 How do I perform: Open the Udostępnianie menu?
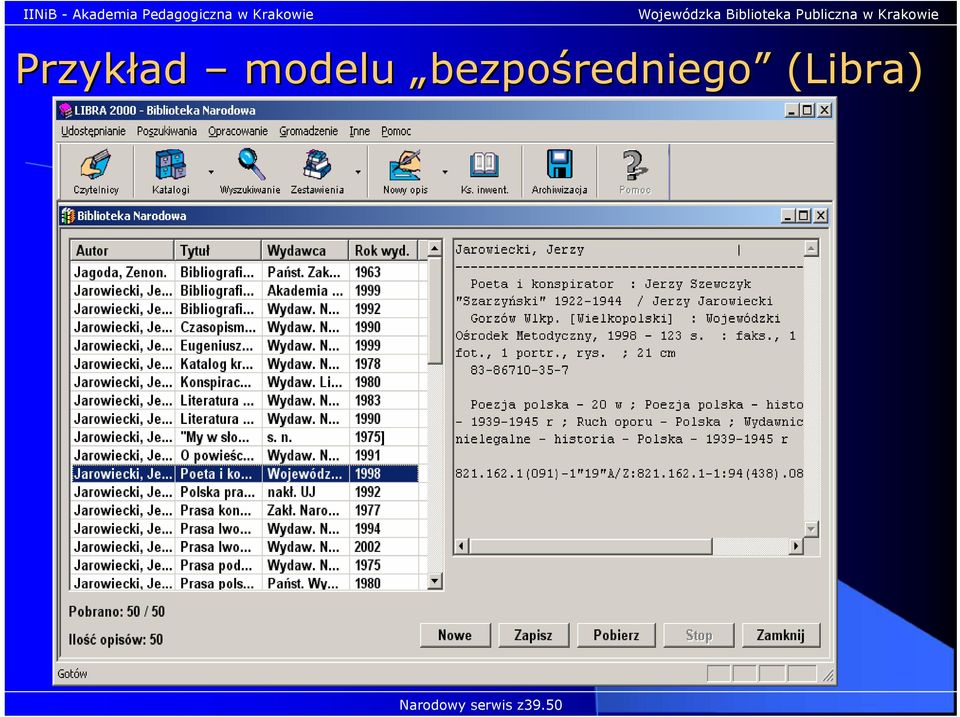point(93,131)
